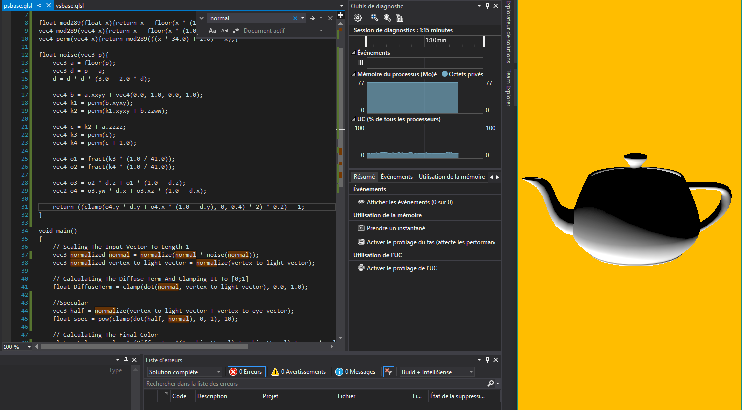Open the solution explorer side tab

tap(509, 31)
